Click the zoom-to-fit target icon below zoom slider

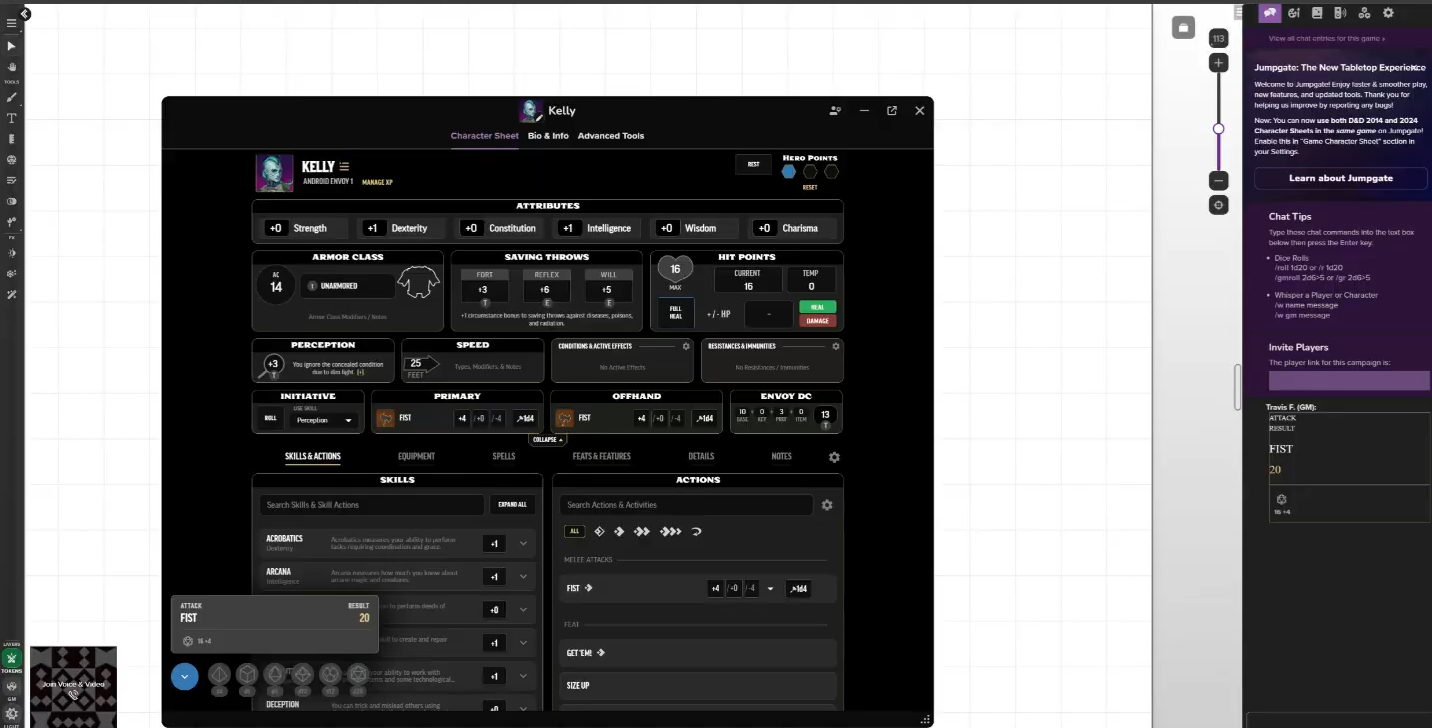tap(1218, 205)
